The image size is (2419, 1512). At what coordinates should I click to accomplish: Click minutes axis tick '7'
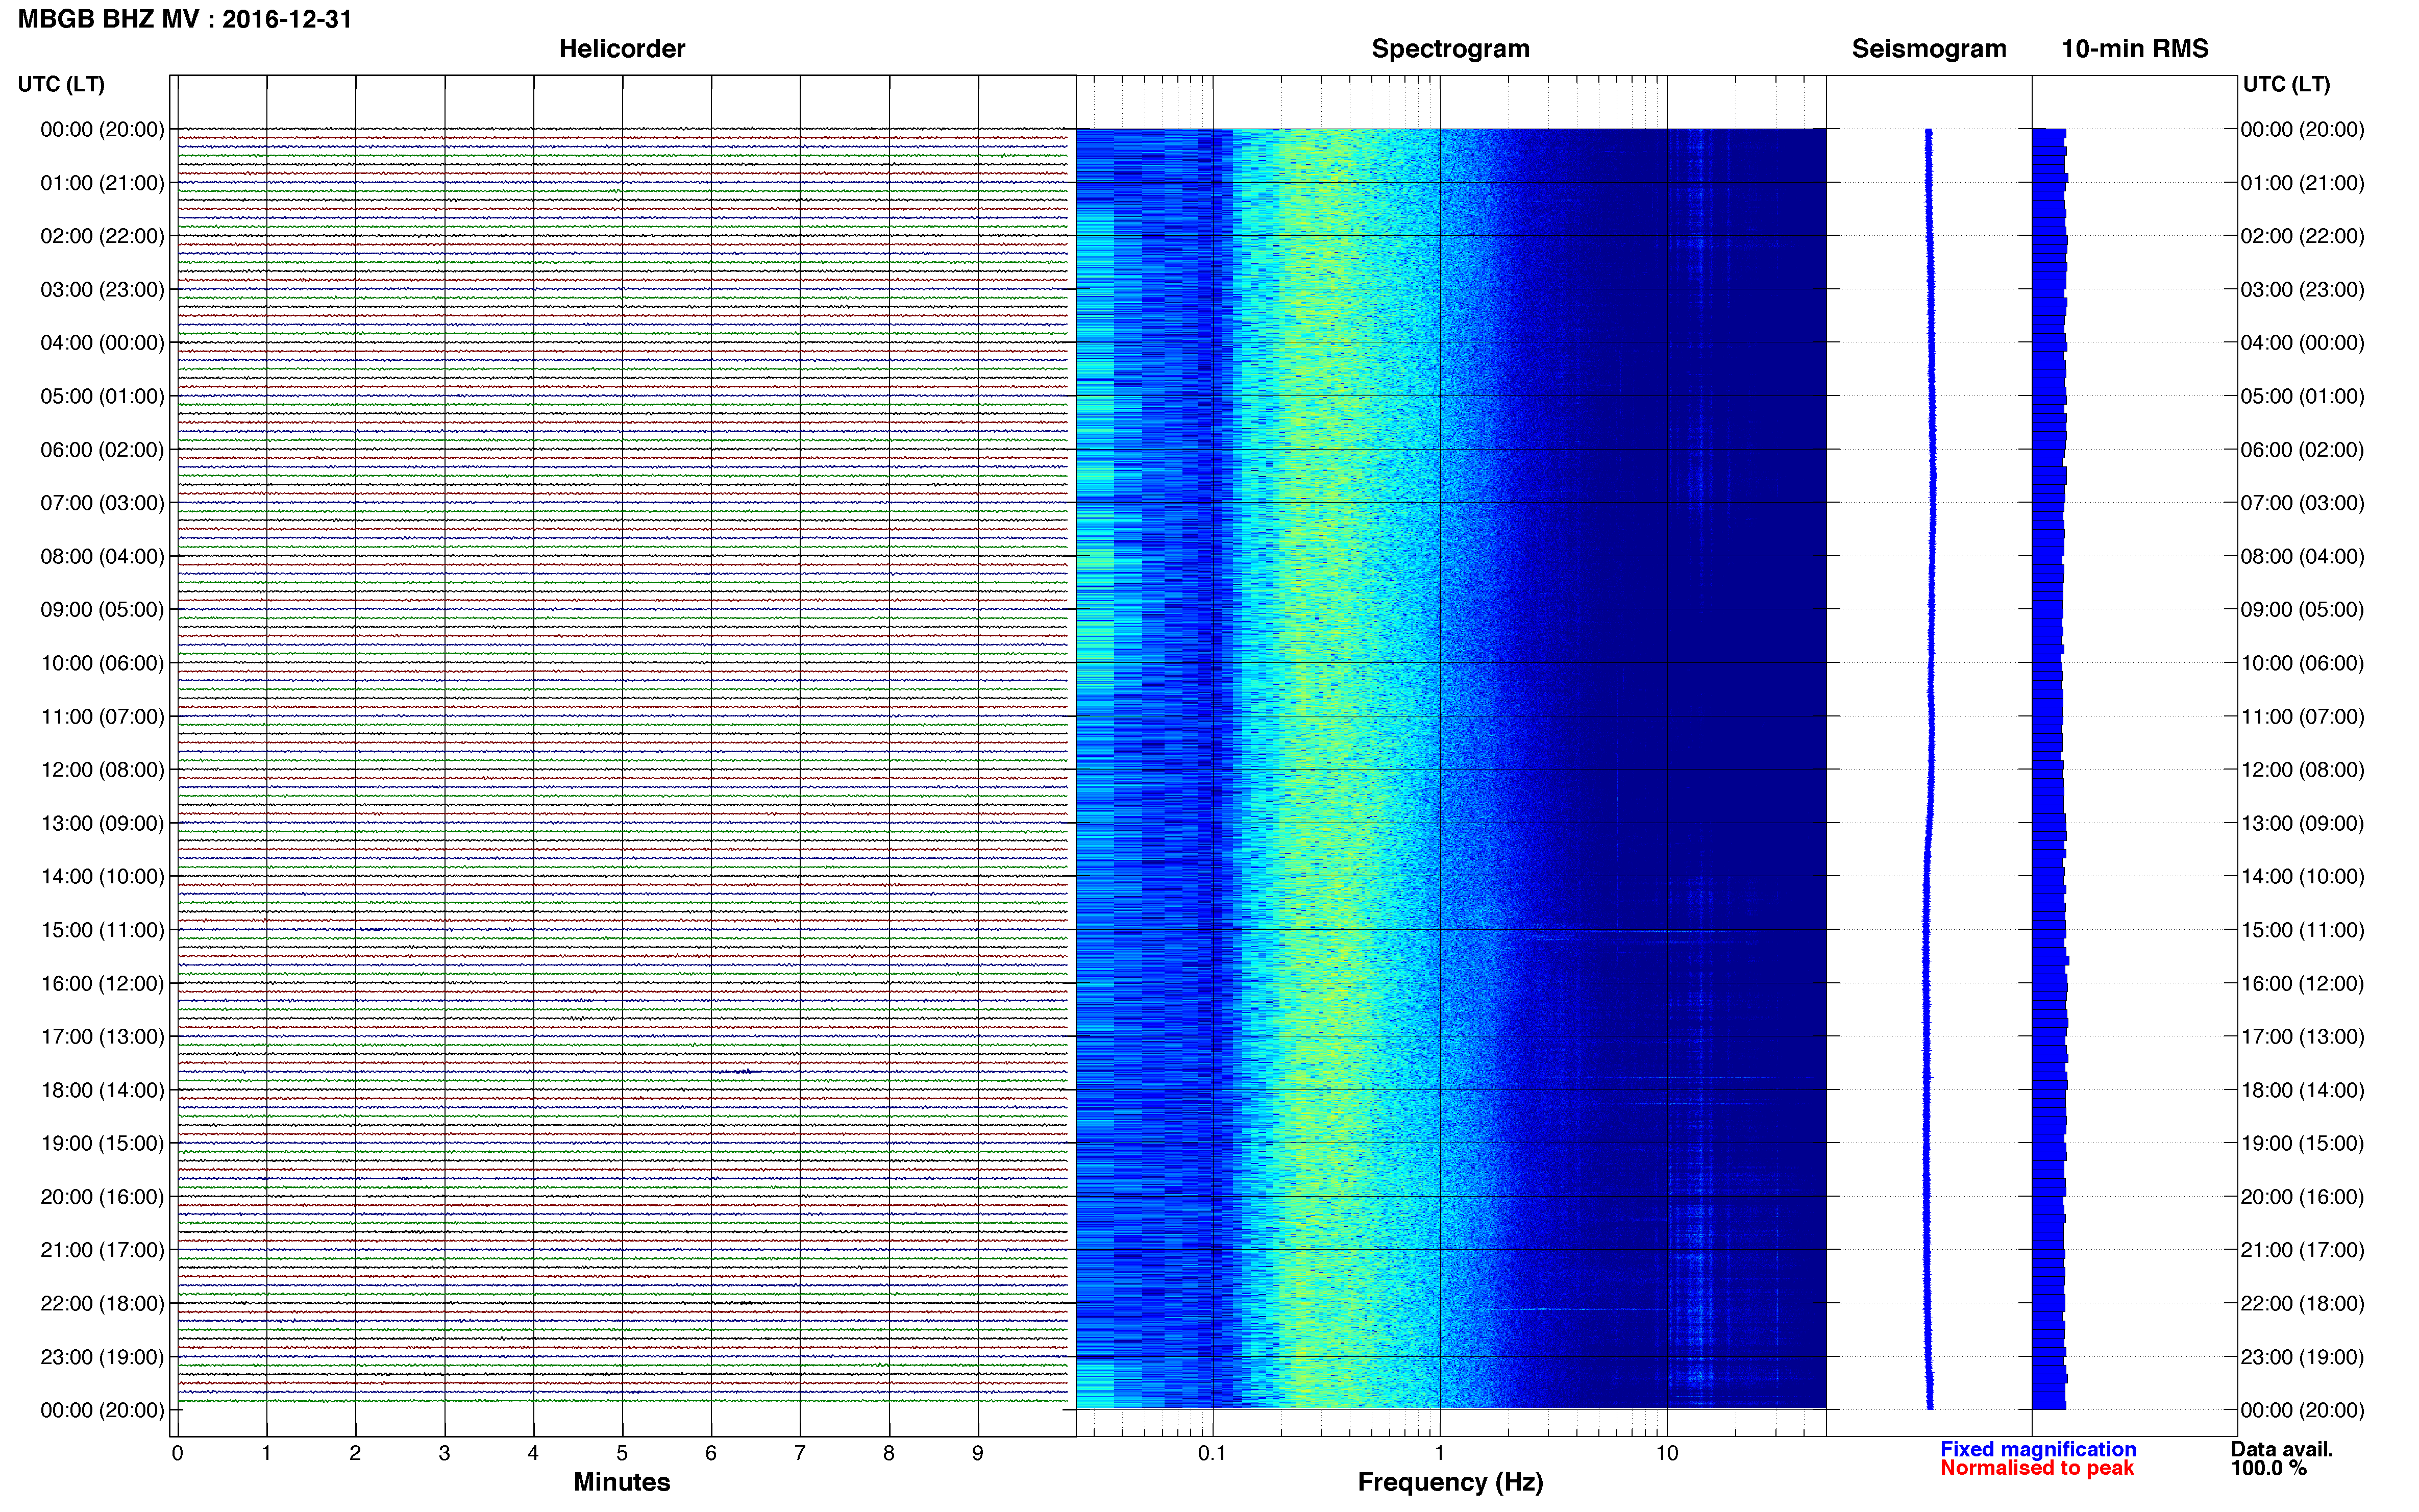(x=800, y=1453)
